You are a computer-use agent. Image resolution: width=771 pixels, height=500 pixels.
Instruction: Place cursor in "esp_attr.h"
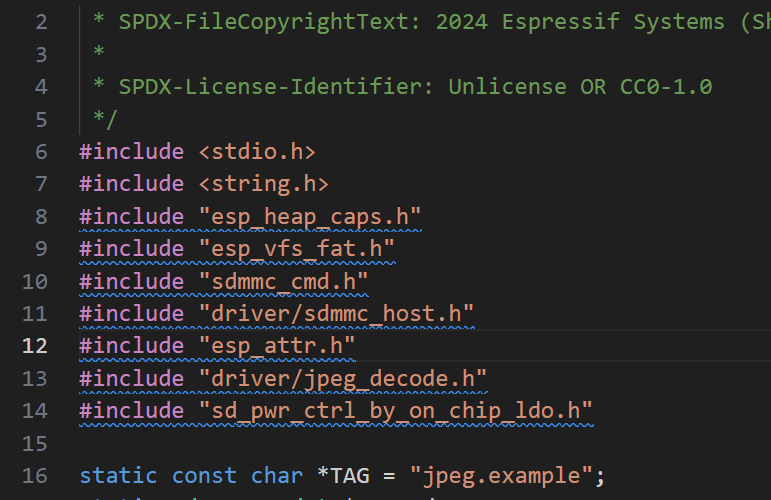(277, 346)
